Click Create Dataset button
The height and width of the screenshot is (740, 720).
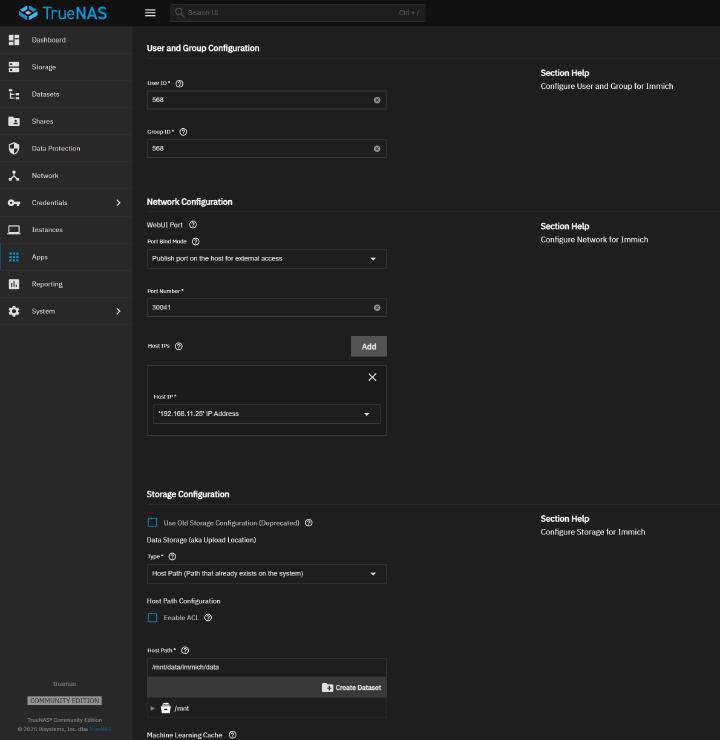click(352, 688)
